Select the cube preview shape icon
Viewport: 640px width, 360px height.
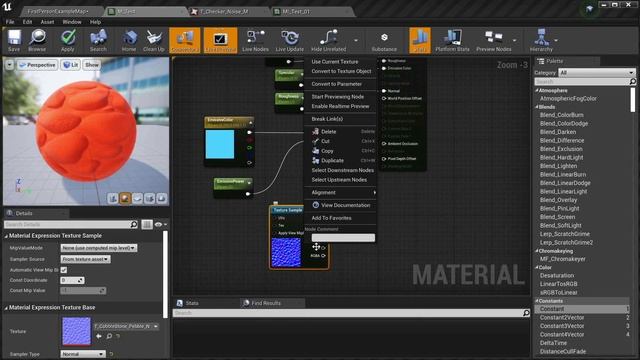[150, 198]
